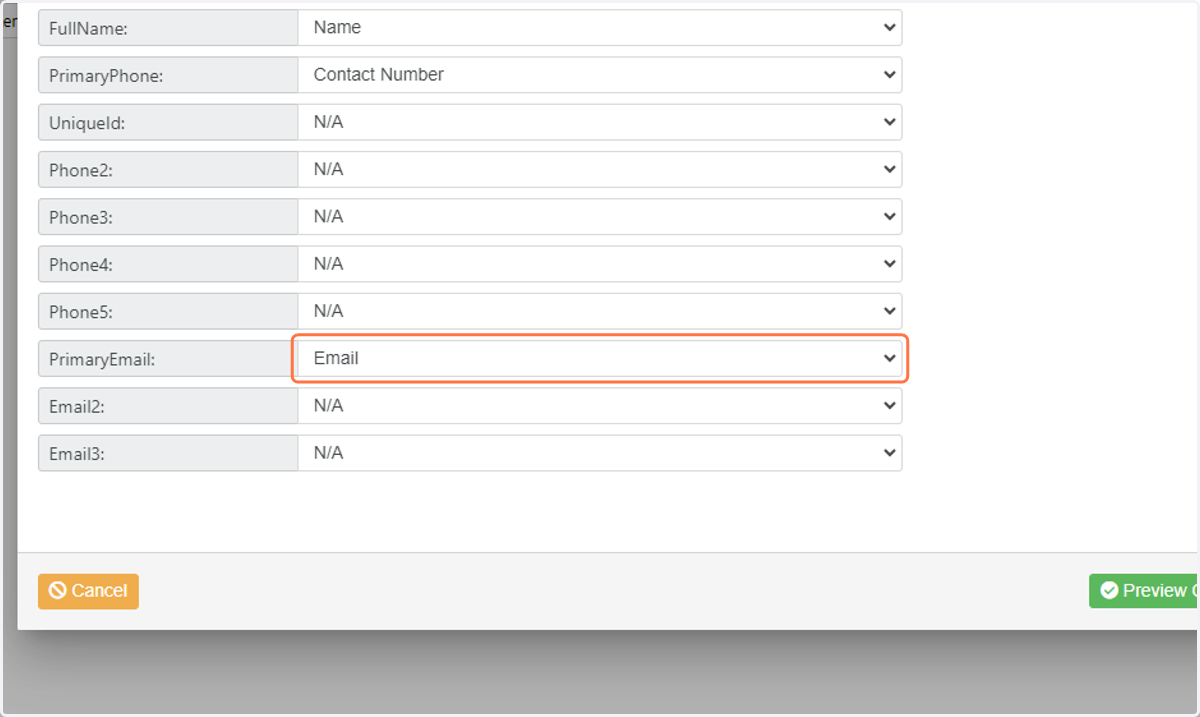
Task: Open the FullName mapping dropdown
Action: [x=600, y=28]
